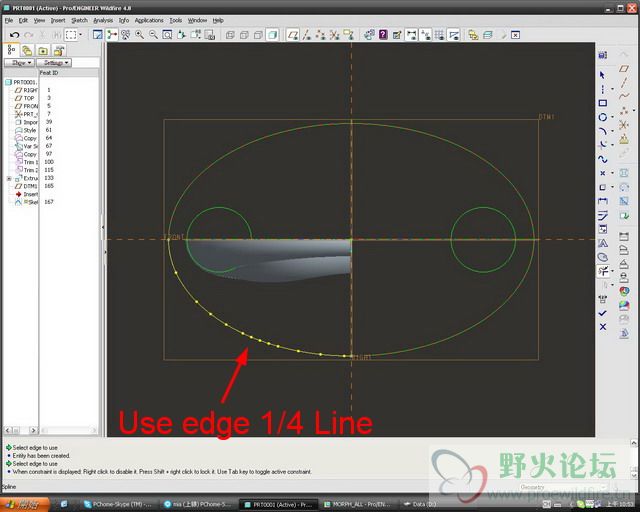Image resolution: width=640 pixels, height=512 pixels.
Task: Select the Arc sketch tool
Action: 602,131
